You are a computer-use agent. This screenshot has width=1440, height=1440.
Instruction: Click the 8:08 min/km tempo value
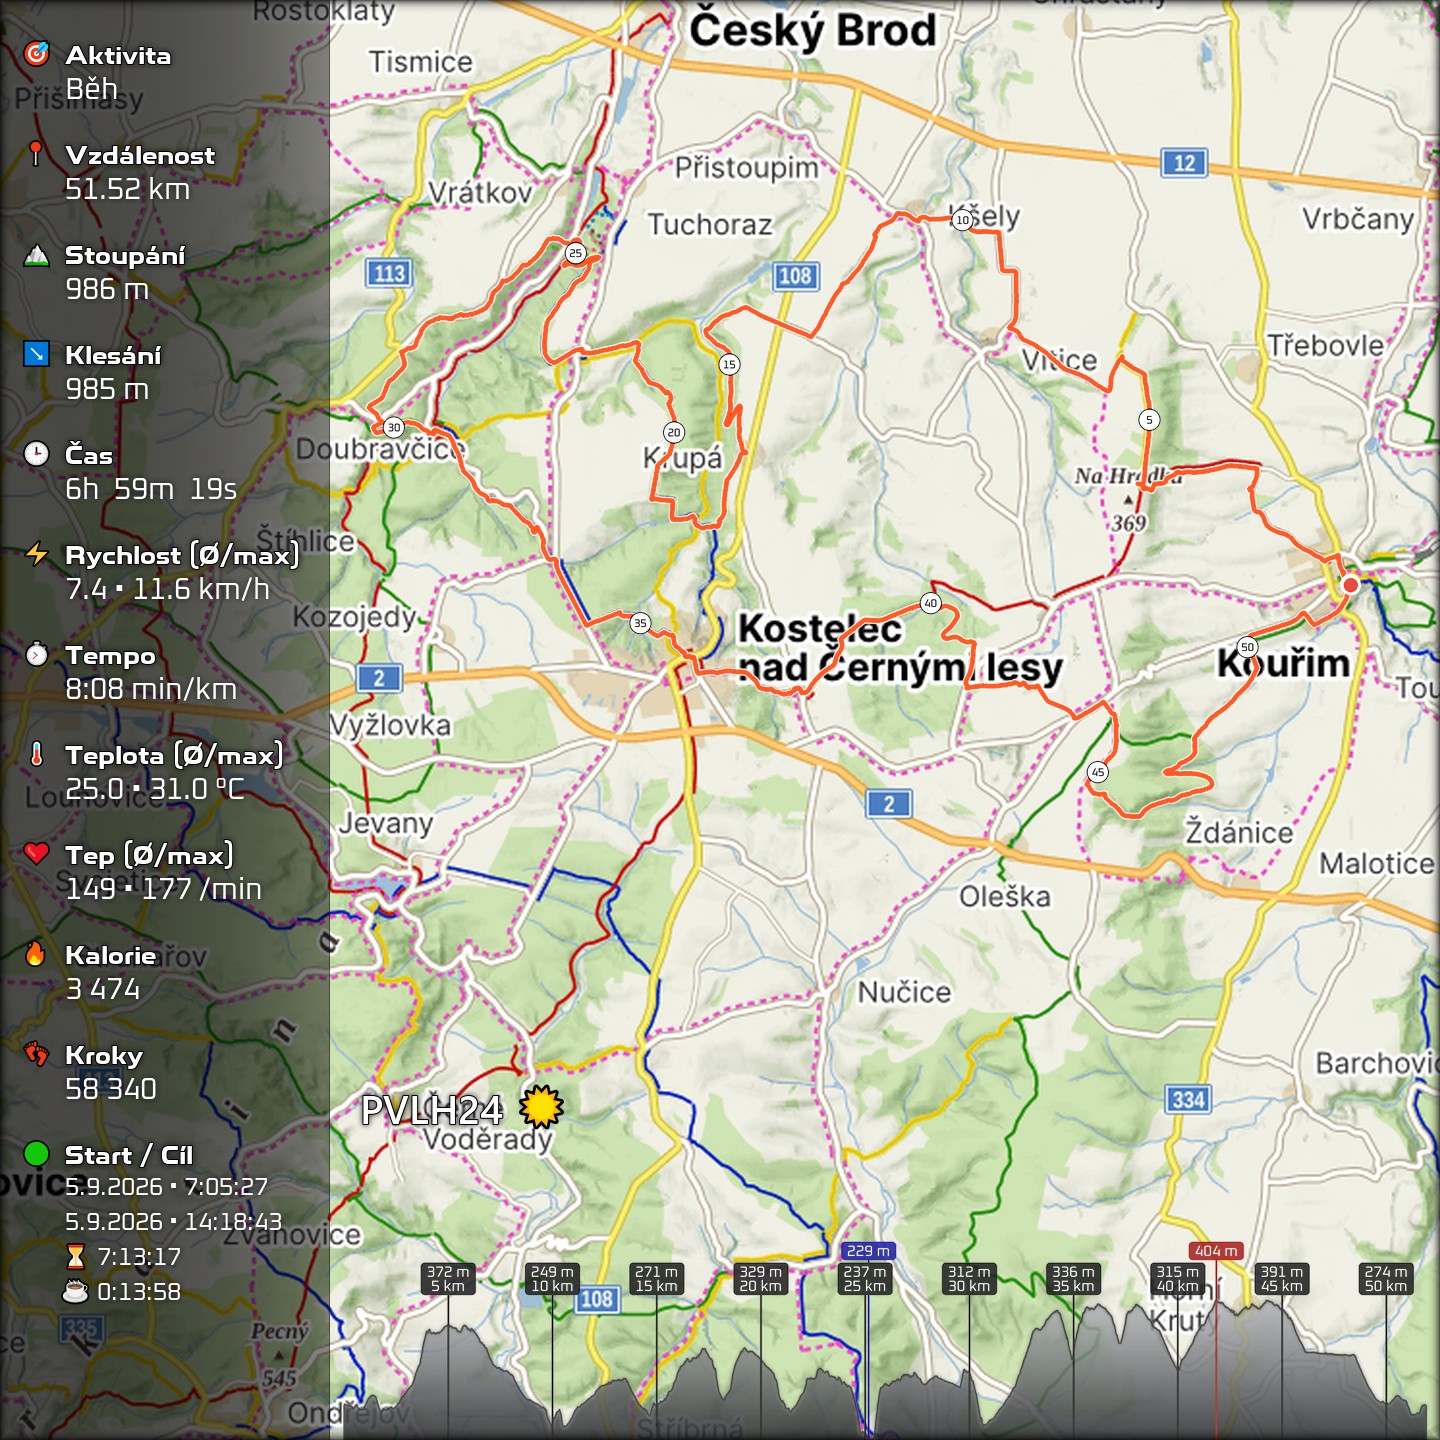pyautogui.click(x=151, y=689)
